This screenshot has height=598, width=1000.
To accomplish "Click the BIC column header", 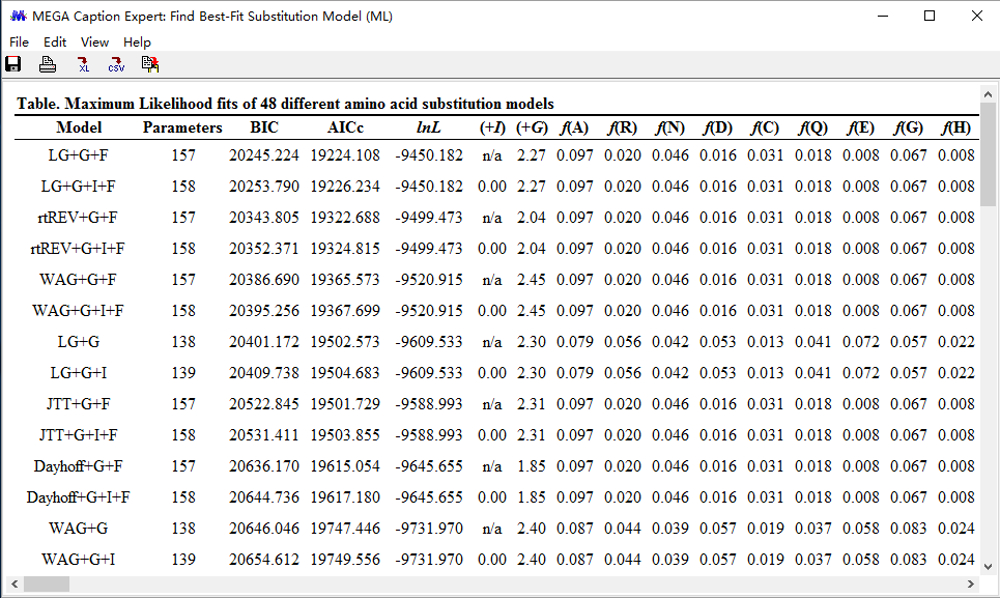I will (x=264, y=128).
